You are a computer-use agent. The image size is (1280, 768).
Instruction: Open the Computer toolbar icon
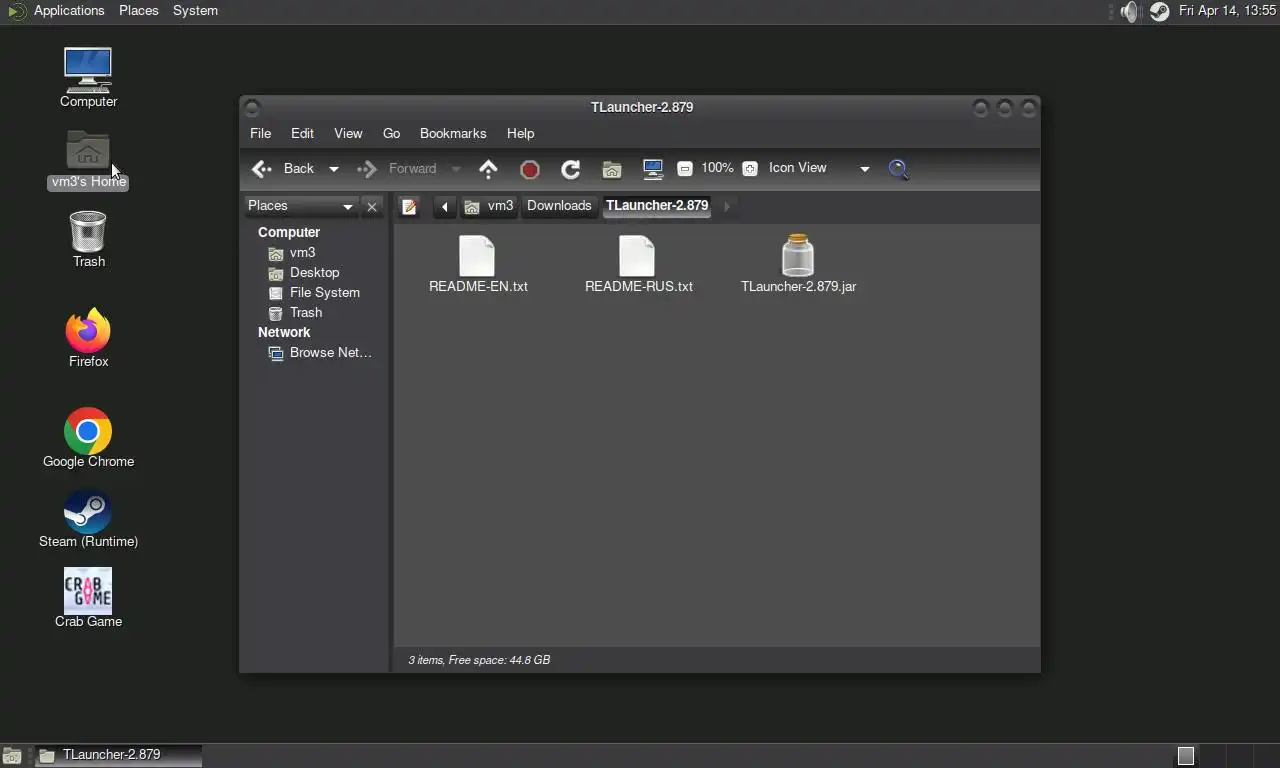[653, 169]
